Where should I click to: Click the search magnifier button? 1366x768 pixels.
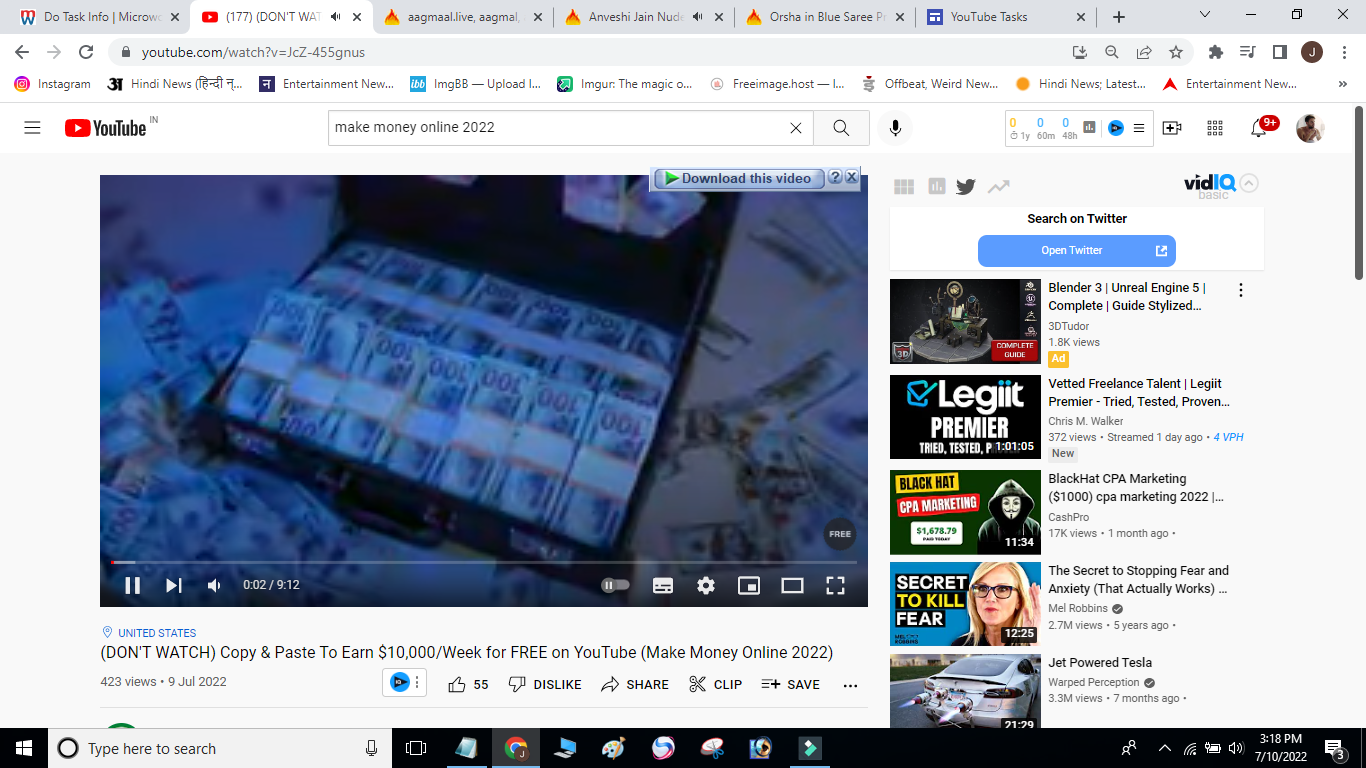click(x=841, y=128)
